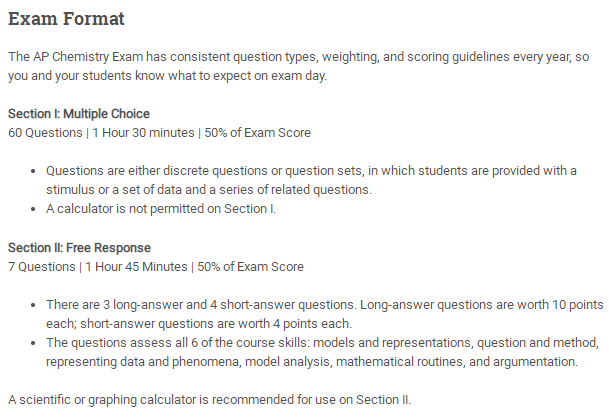
Task: Click the '6 of the course skills' bullet
Action: [322, 343]
